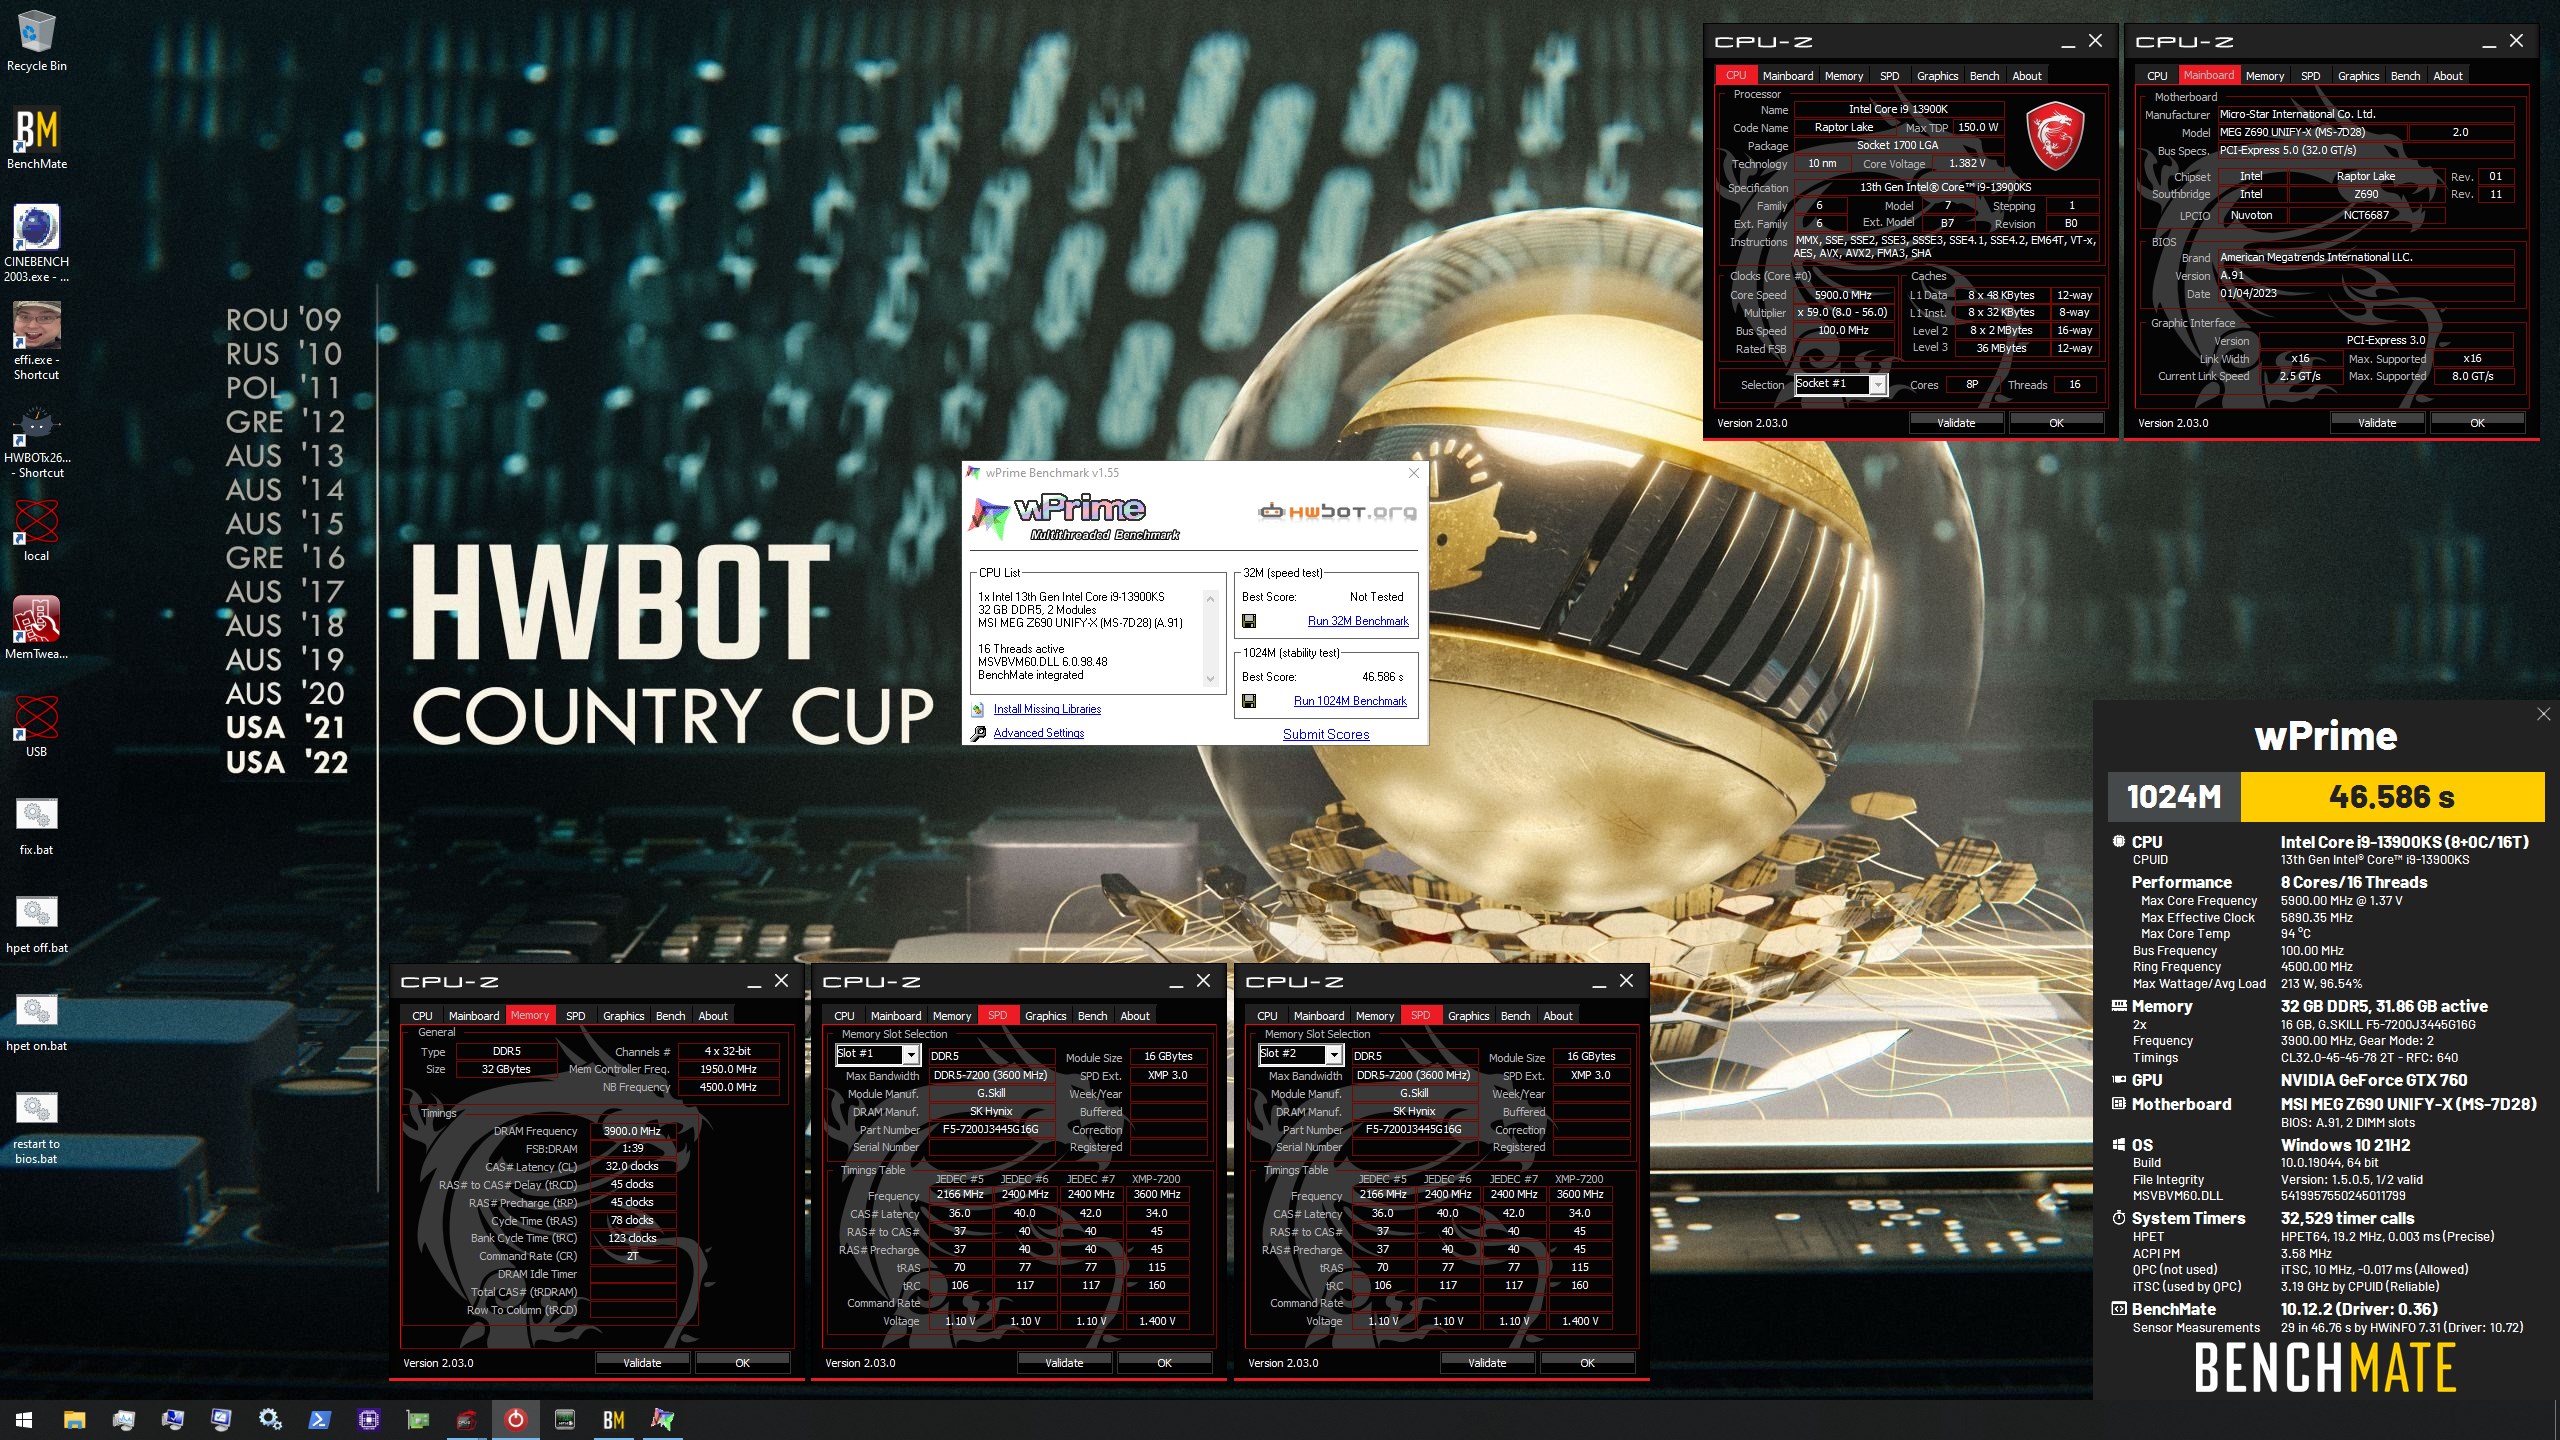Open the Windows Start menu

(x=24, y=1420)
